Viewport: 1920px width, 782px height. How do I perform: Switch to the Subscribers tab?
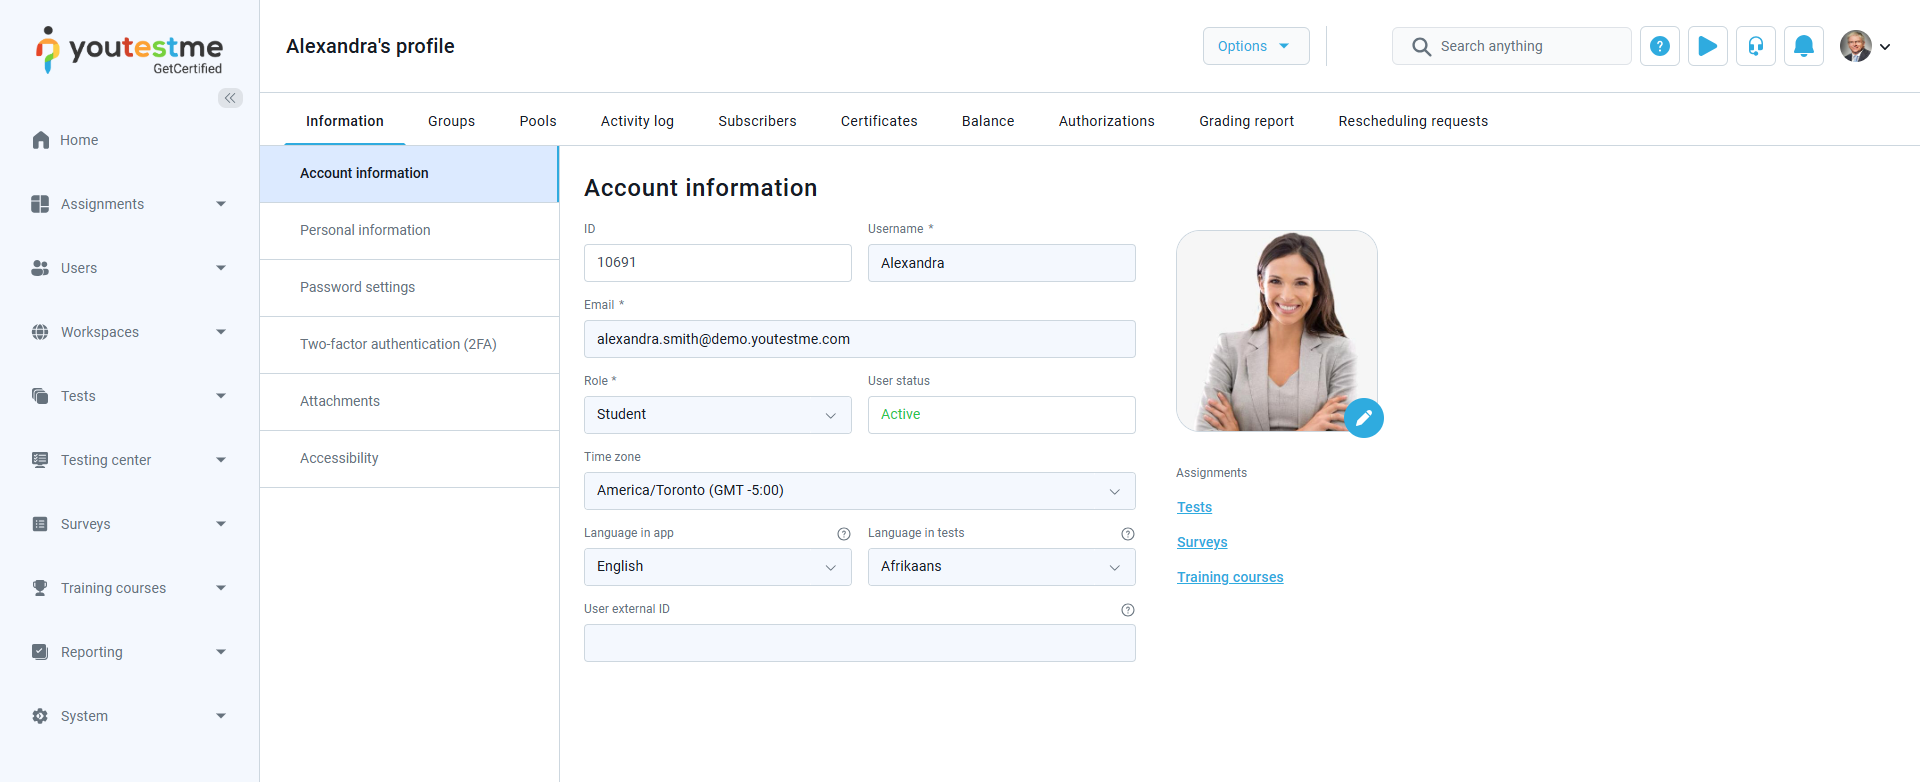(x=757, y=121)
